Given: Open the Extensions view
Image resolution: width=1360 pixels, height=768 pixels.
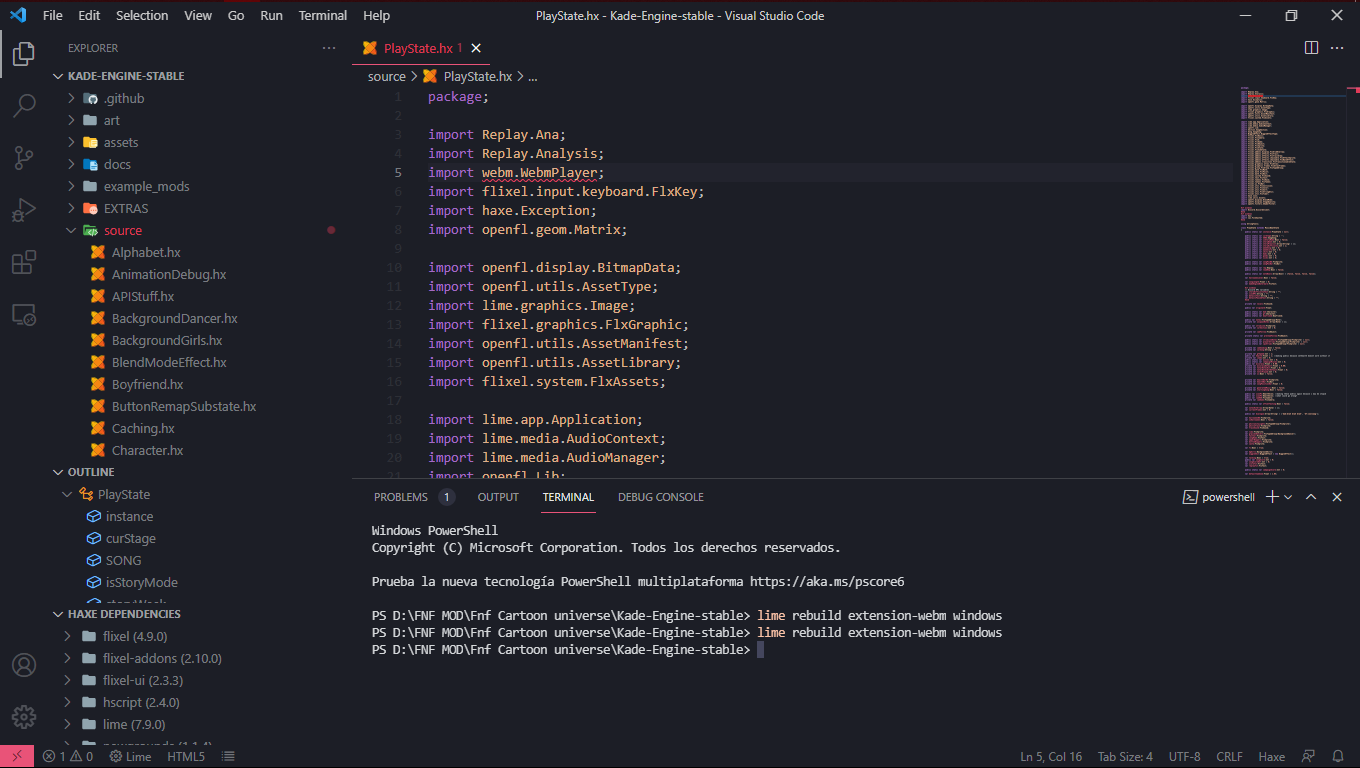Looking at the screenshot, I should pos(24,262).
